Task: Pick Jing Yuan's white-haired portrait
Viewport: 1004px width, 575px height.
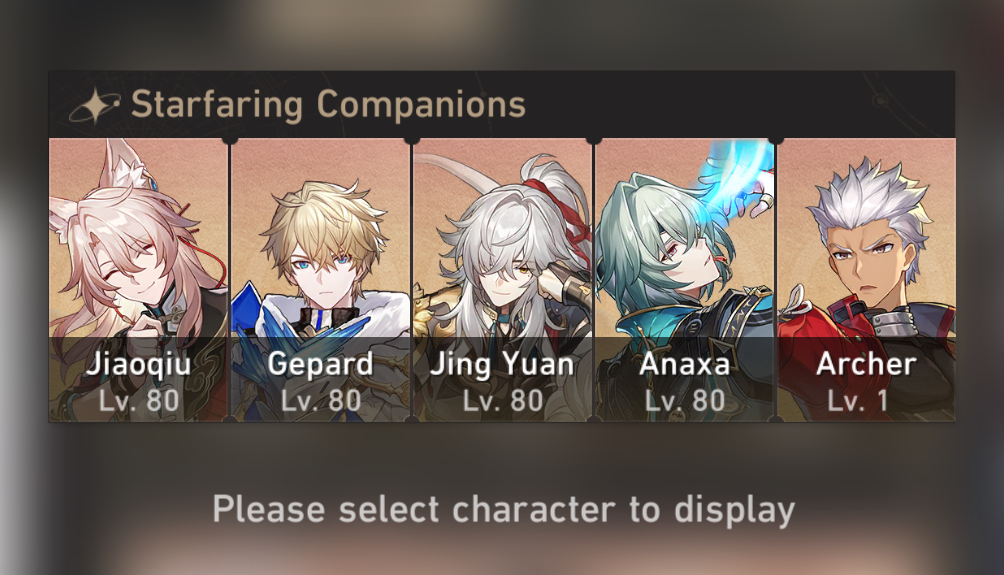Action: tap(502, 280)
